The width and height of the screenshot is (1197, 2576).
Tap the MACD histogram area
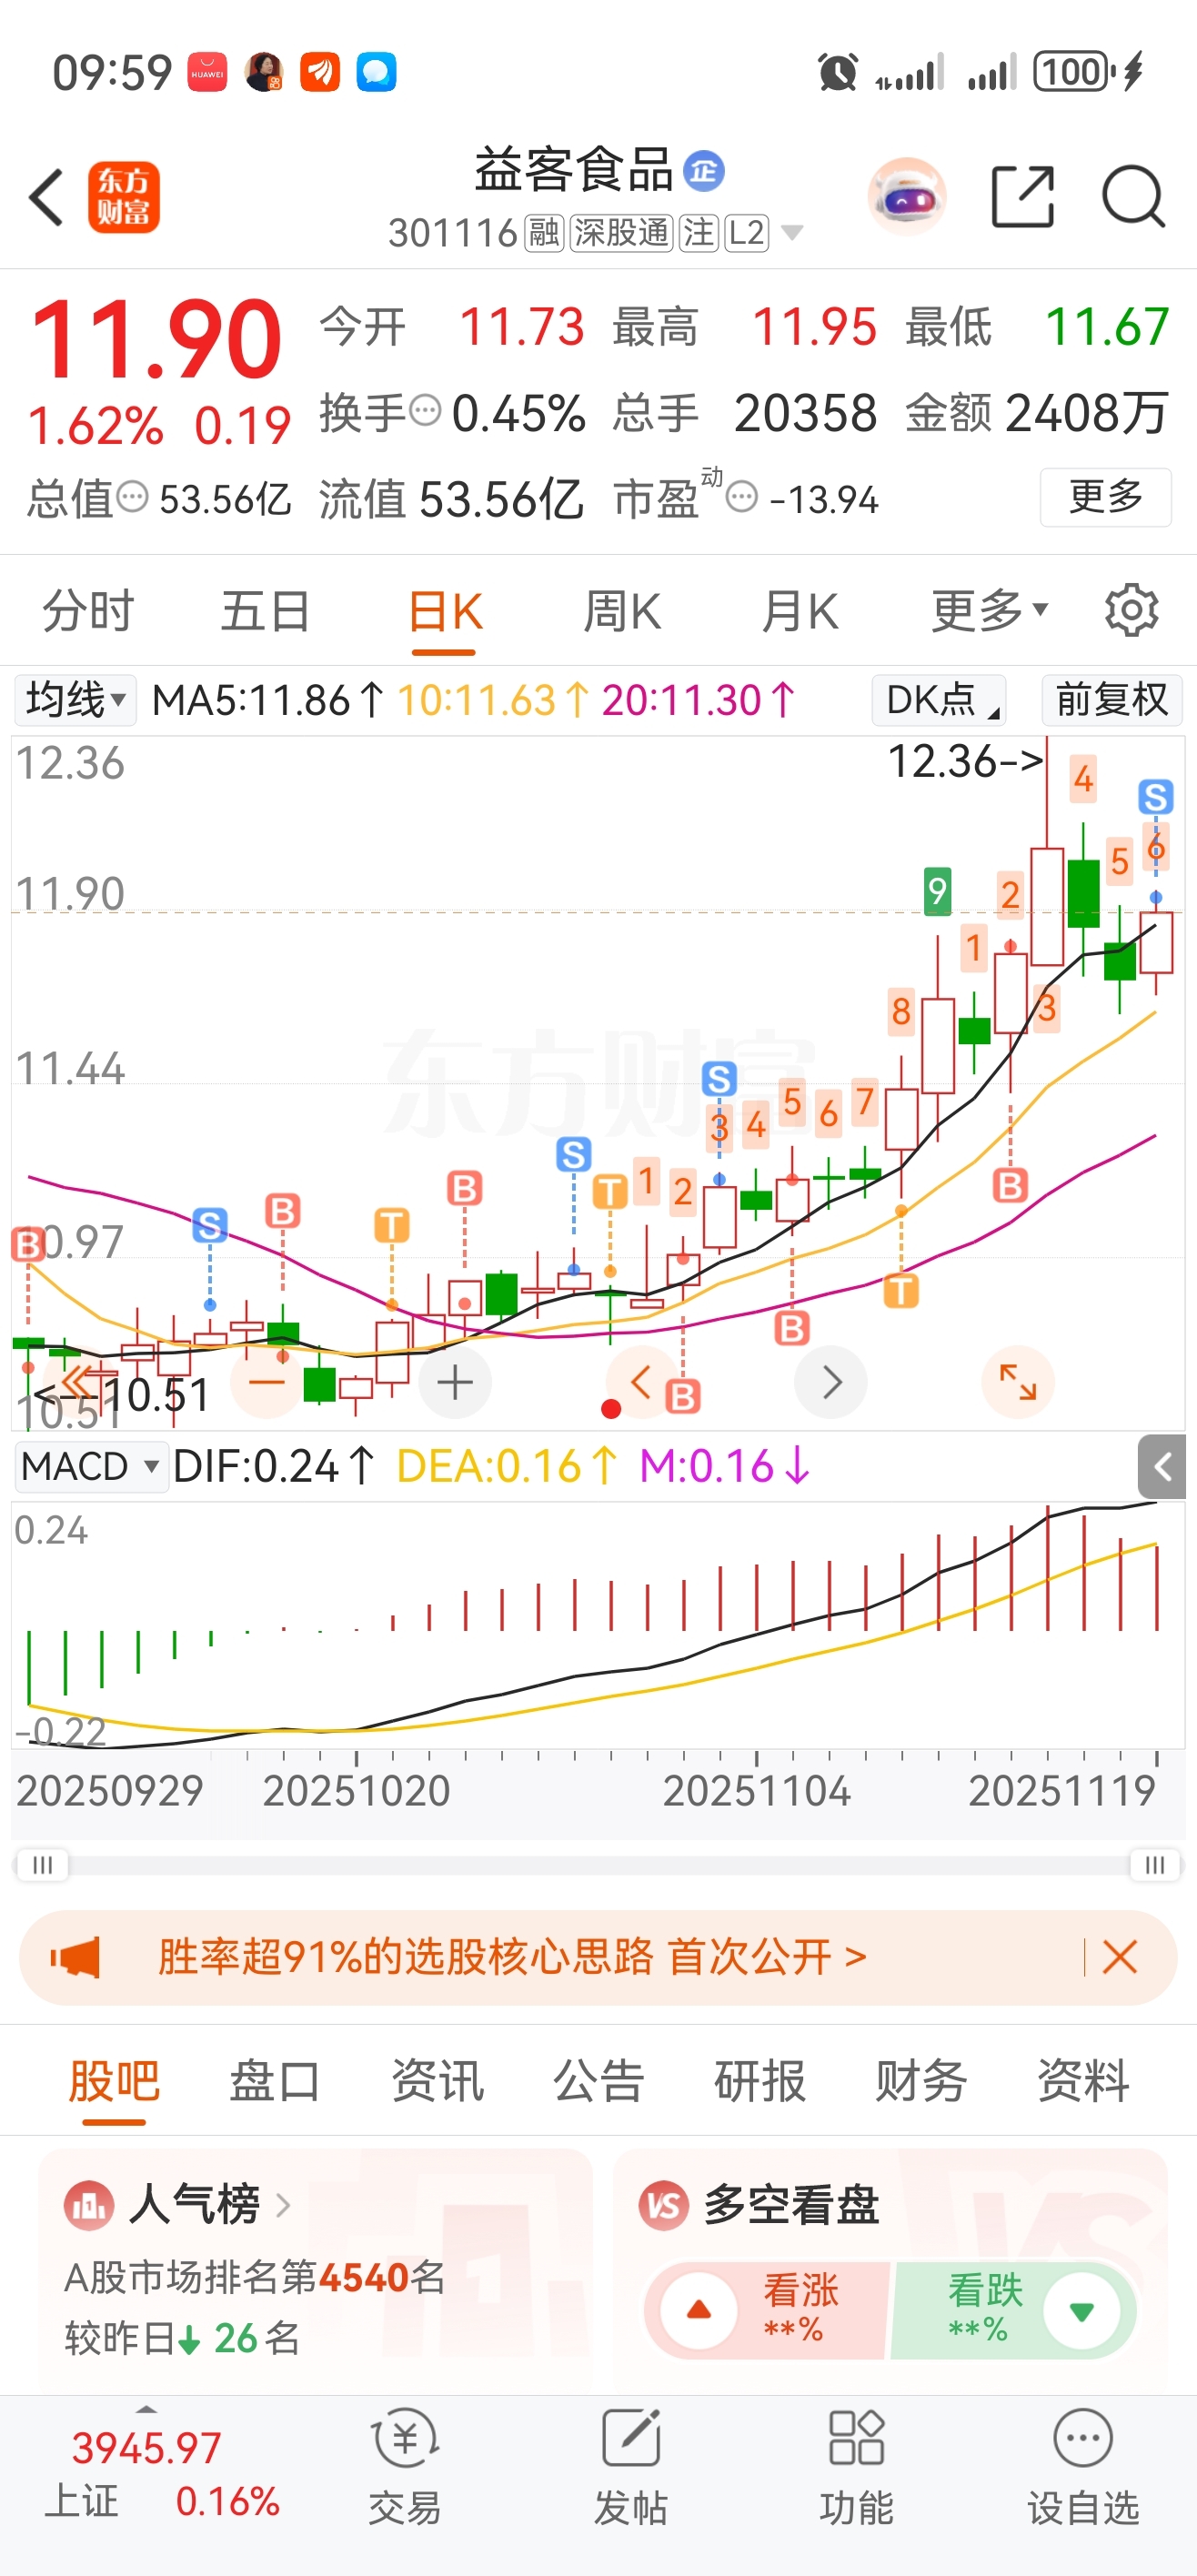pos(598,1625)
